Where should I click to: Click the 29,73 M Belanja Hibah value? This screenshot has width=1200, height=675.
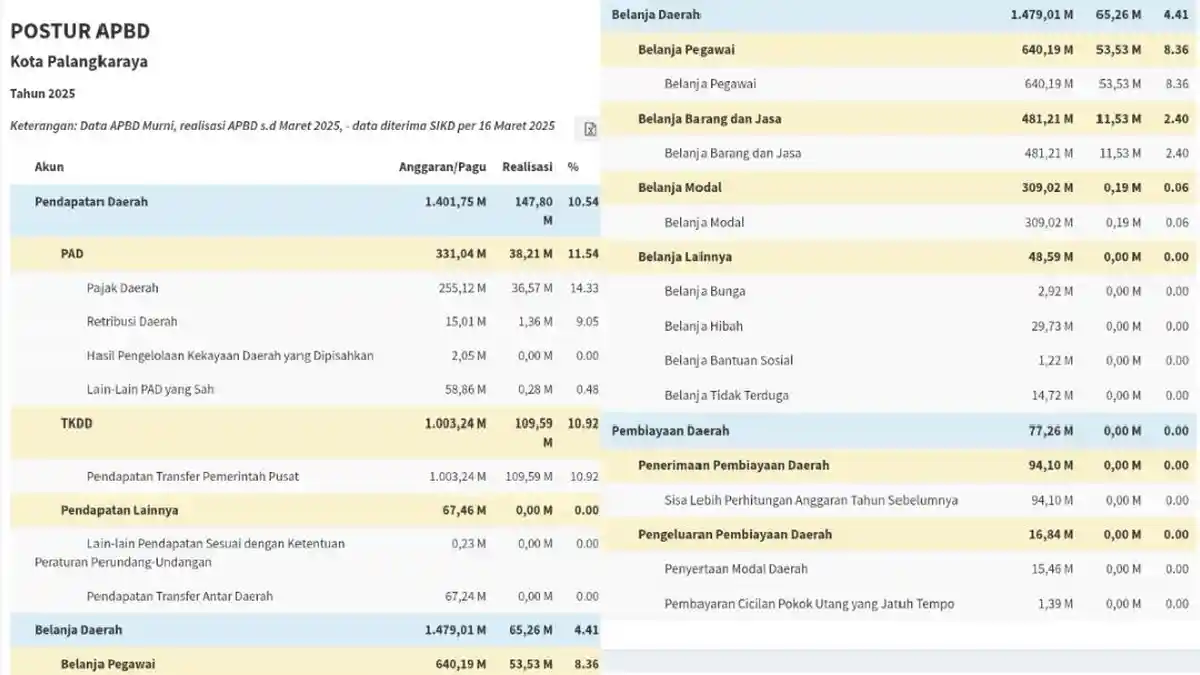[1052, 326]
